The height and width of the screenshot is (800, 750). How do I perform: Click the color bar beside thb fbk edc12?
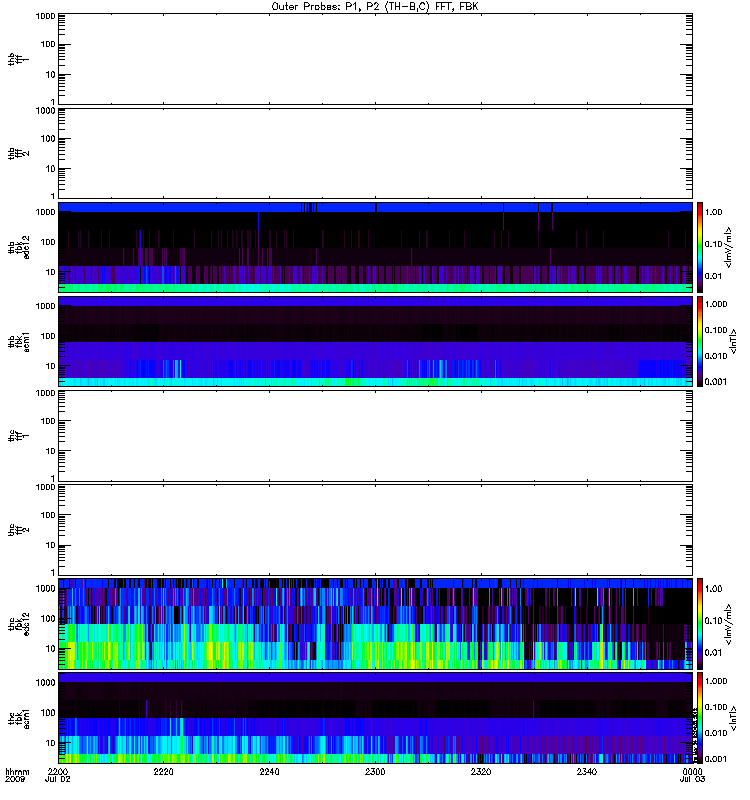pos(700,247)
